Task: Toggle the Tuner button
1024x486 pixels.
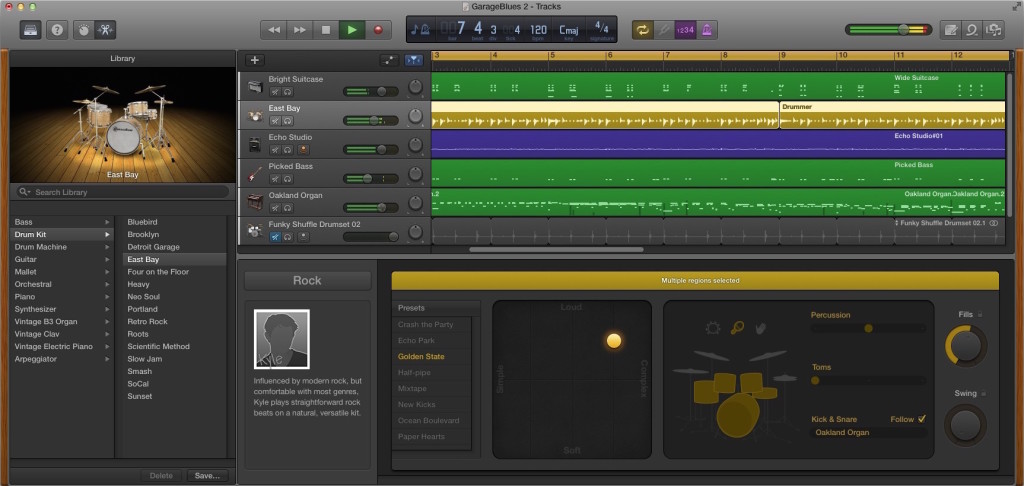Action: pyautogui.click(x=664, y=29)
